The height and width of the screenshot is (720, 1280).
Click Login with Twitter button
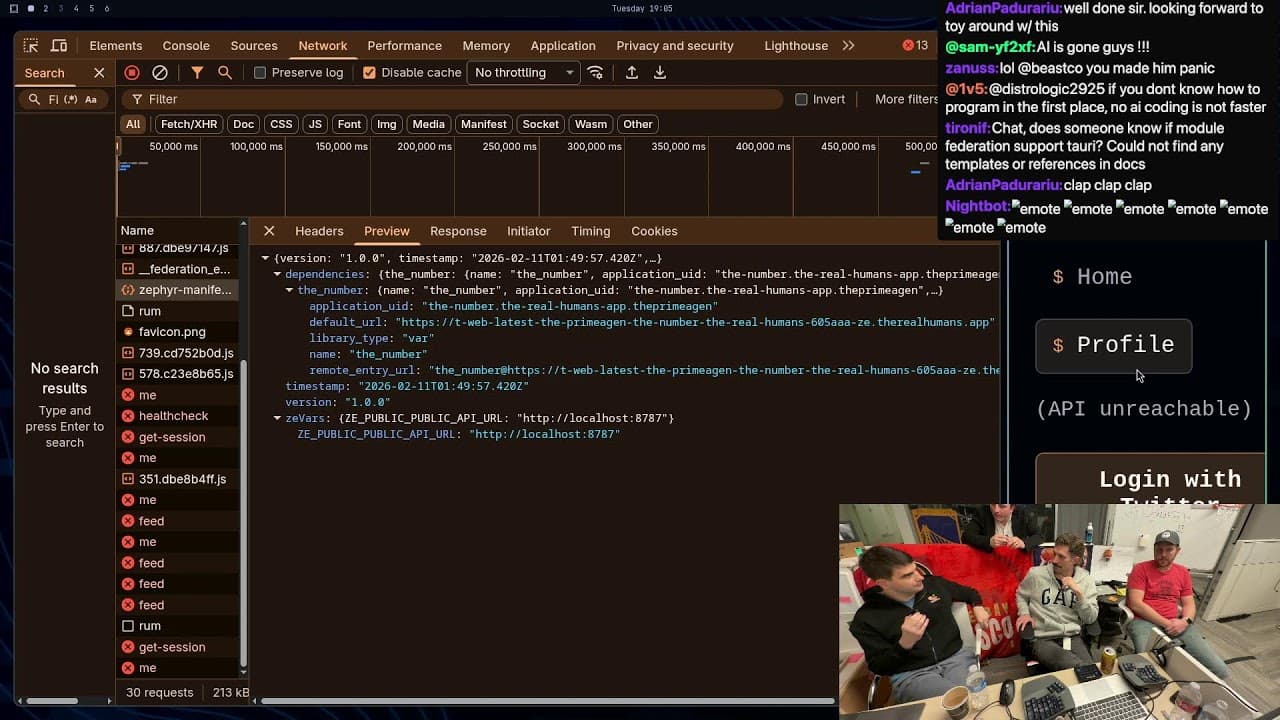(1153, 479)
